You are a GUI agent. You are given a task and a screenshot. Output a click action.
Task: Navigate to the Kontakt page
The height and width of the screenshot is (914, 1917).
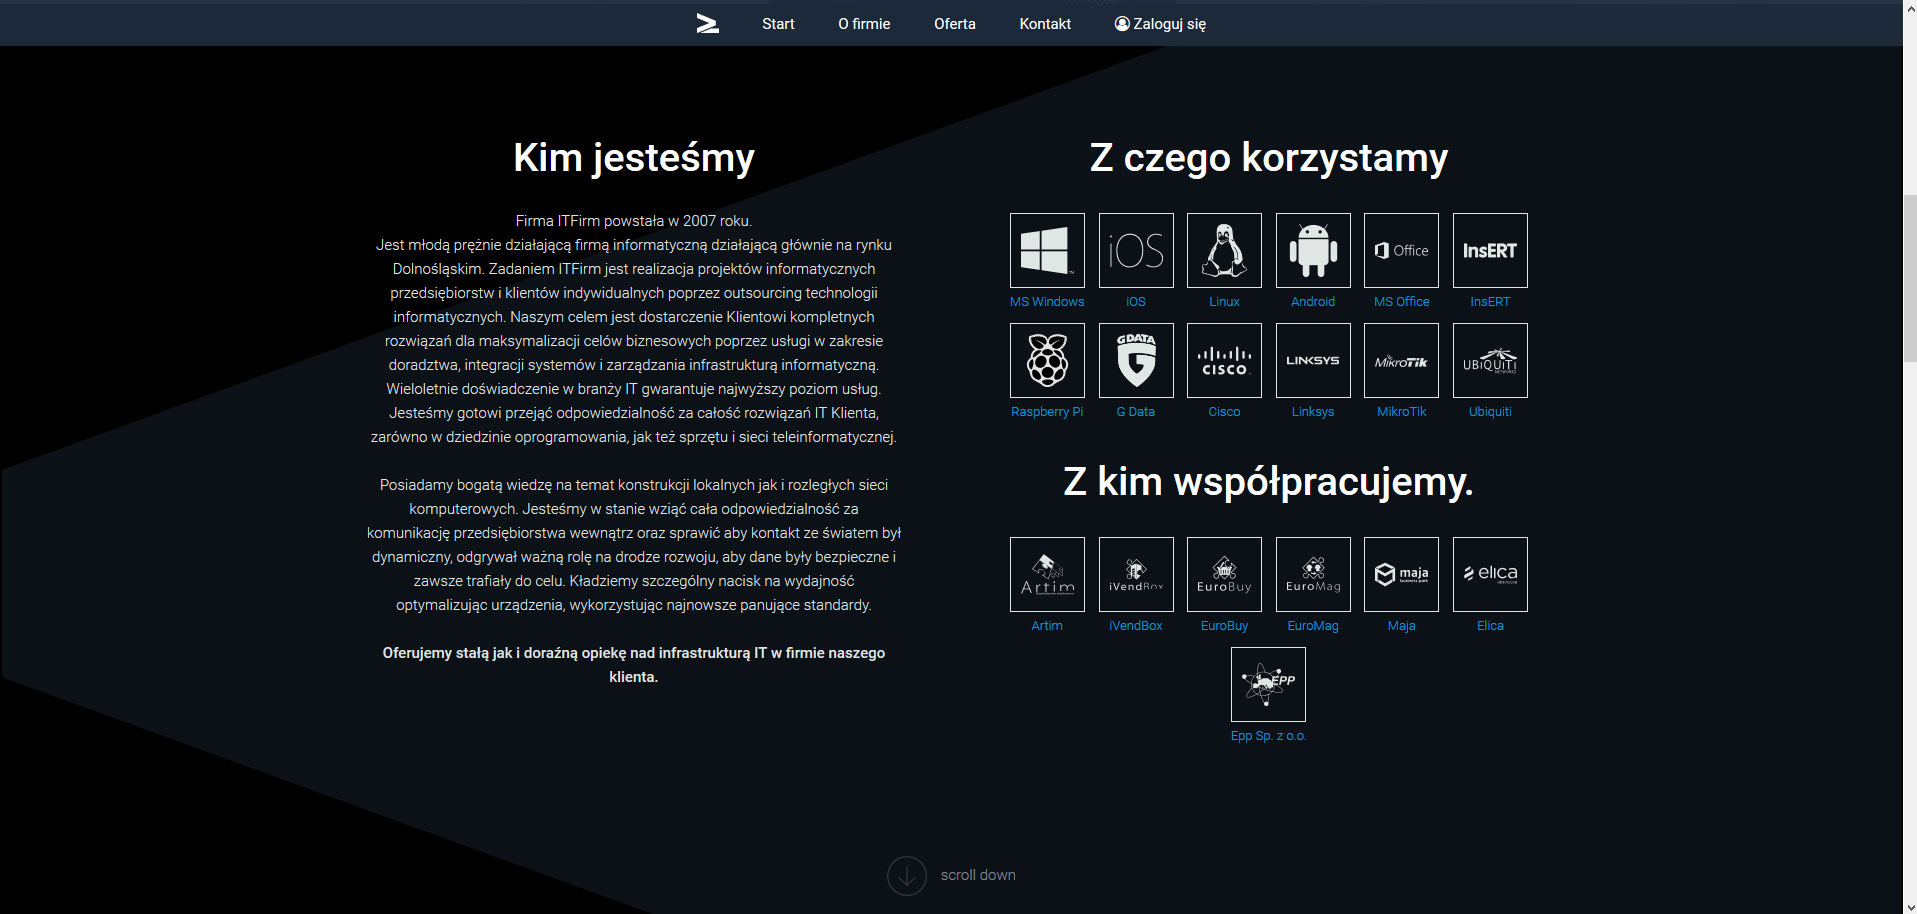(x=1045, y=24)
